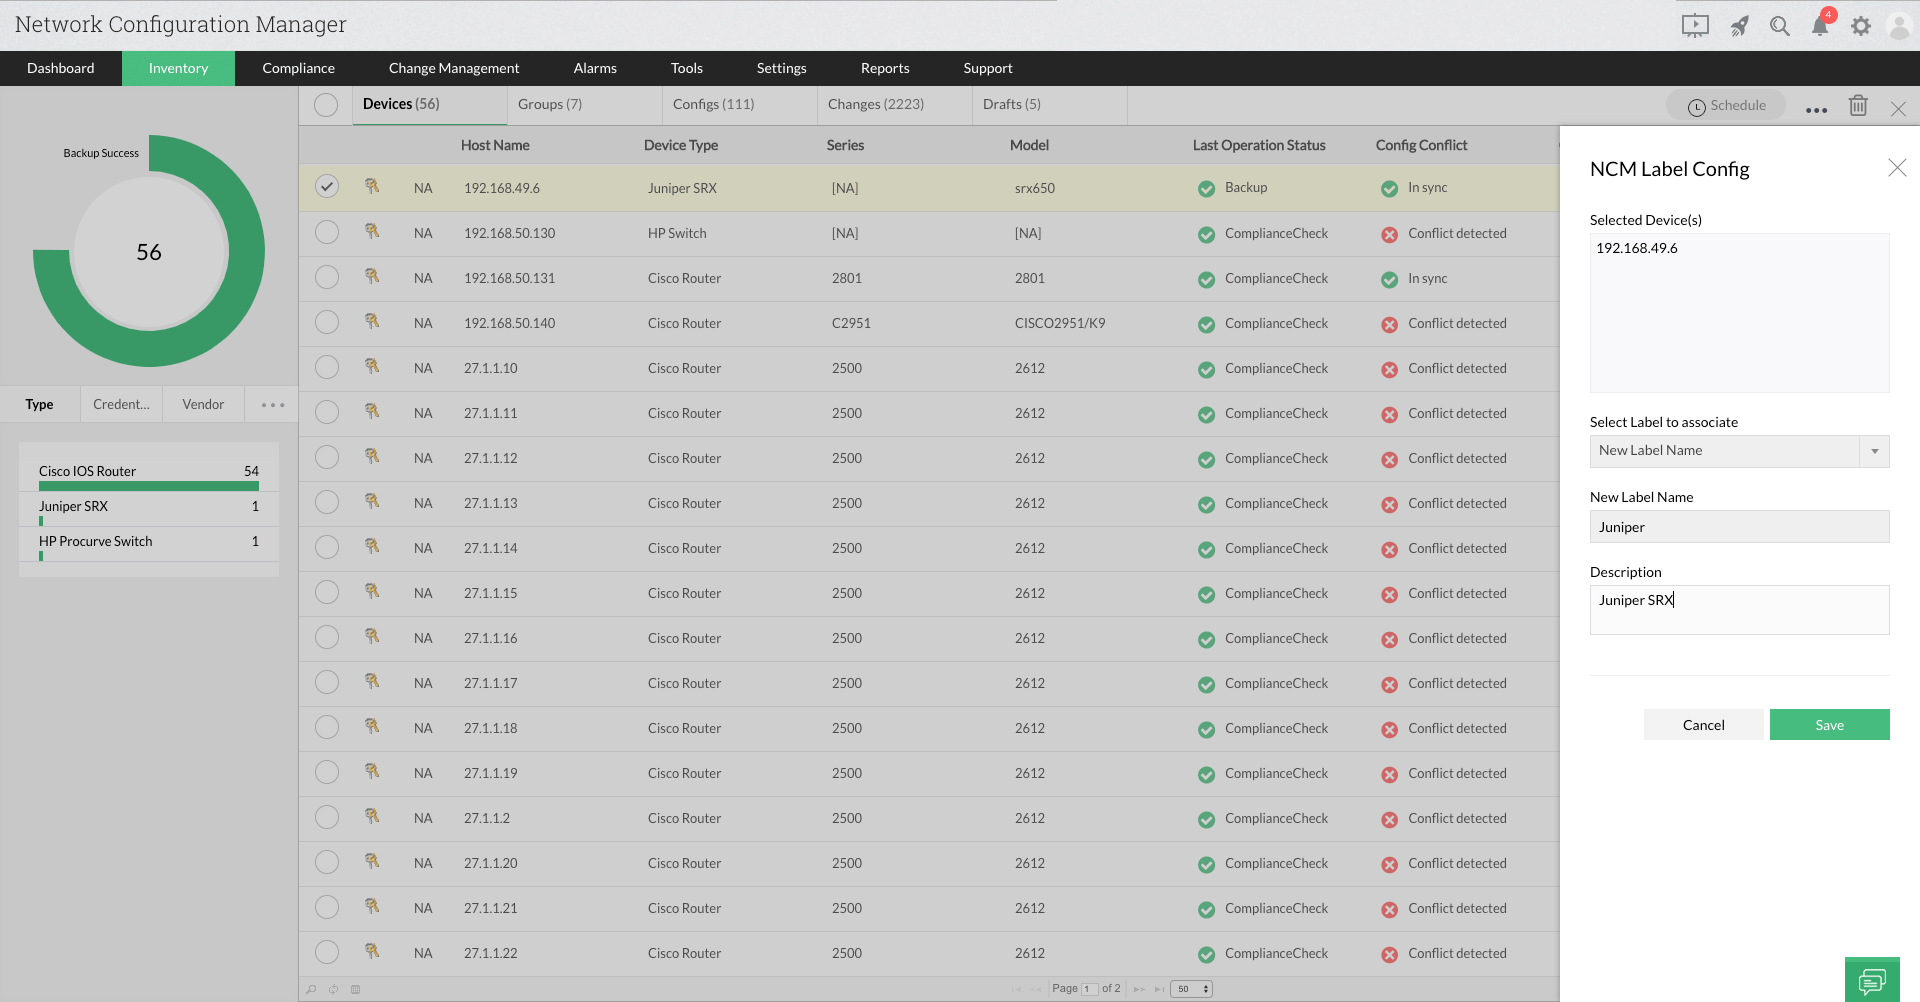Open the New Label Name dropdown
1920x1002 pixels.
click(x=1874, y=451)
